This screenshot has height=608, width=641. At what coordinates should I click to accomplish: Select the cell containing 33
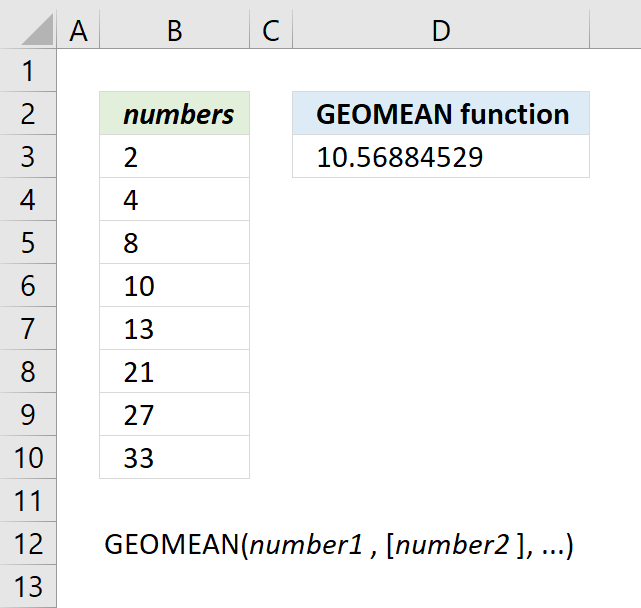click(175, 457)
